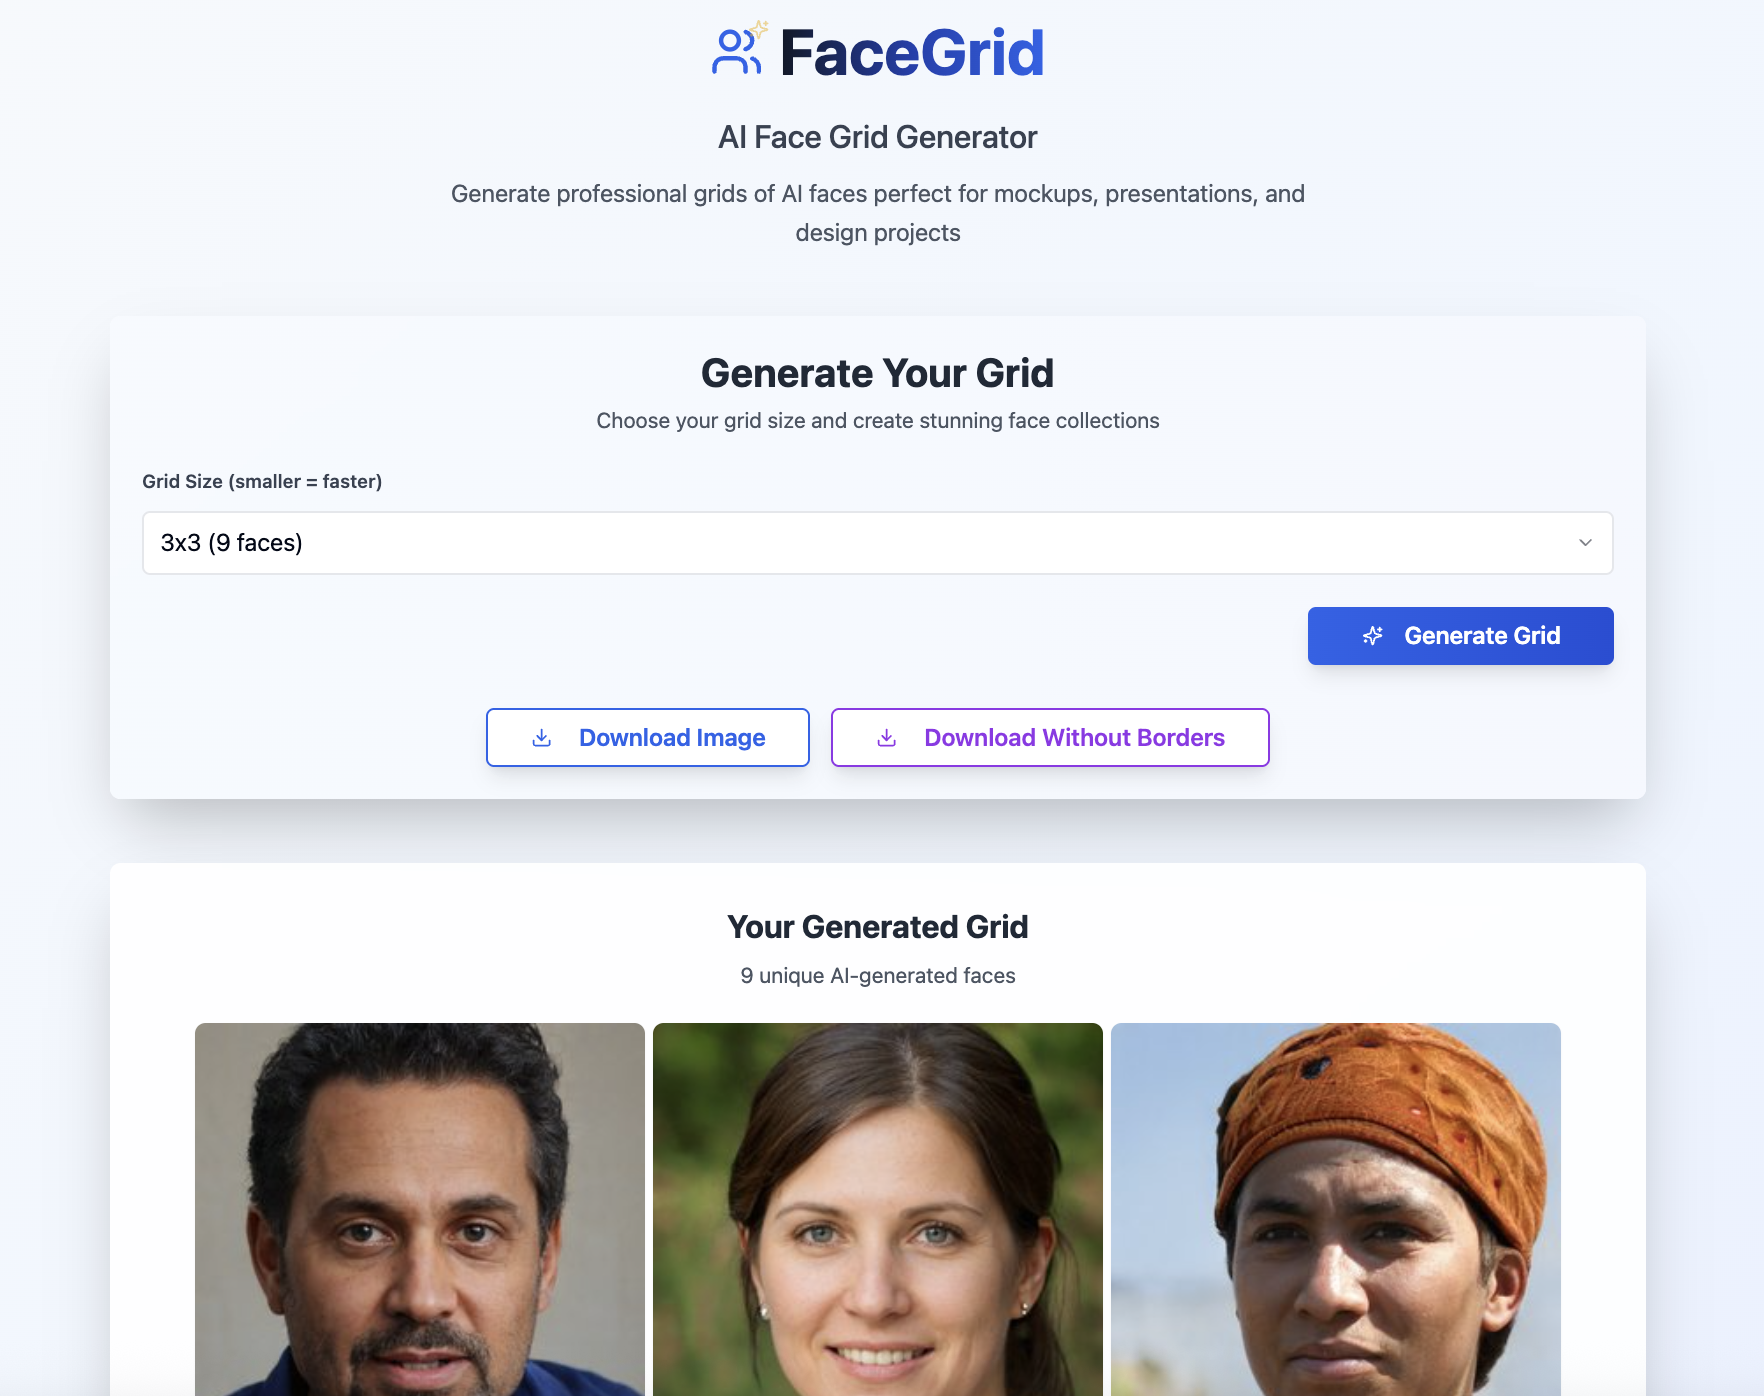Click the Grid Size field showing 3x3
This screenshot has width=1764, height=1396.
878,543
